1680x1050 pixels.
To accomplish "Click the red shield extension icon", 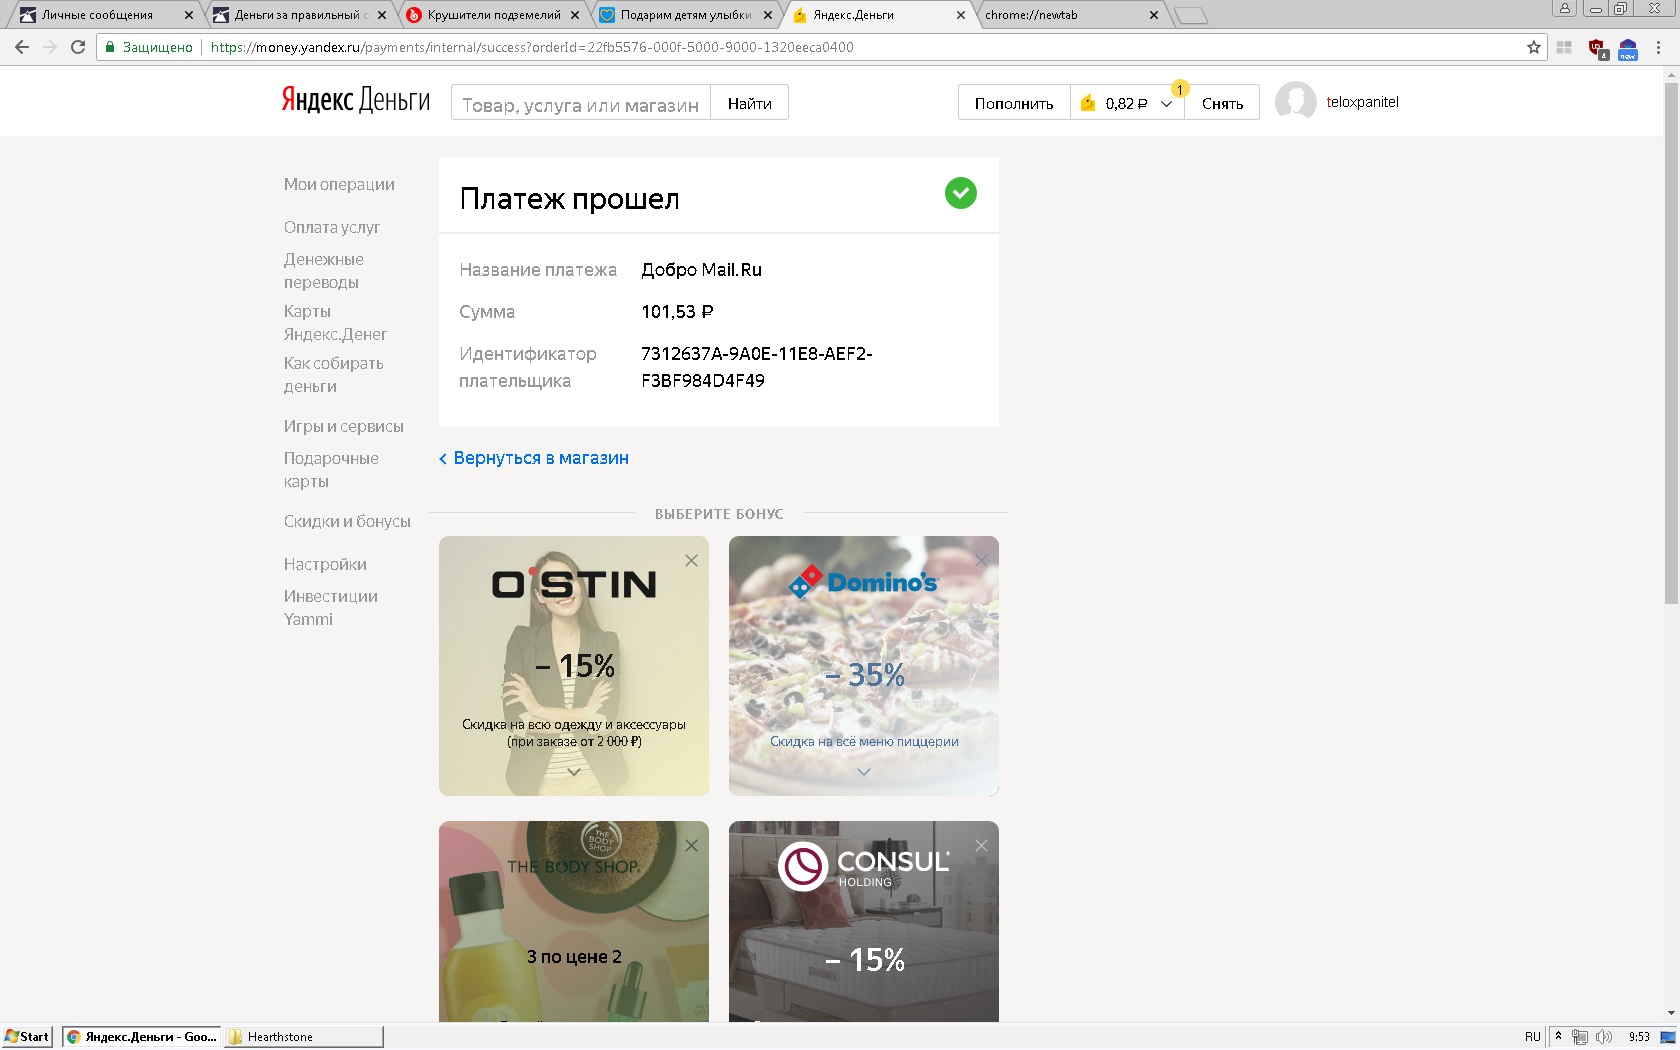I will pyautogui.click(x=1597, y=48).
